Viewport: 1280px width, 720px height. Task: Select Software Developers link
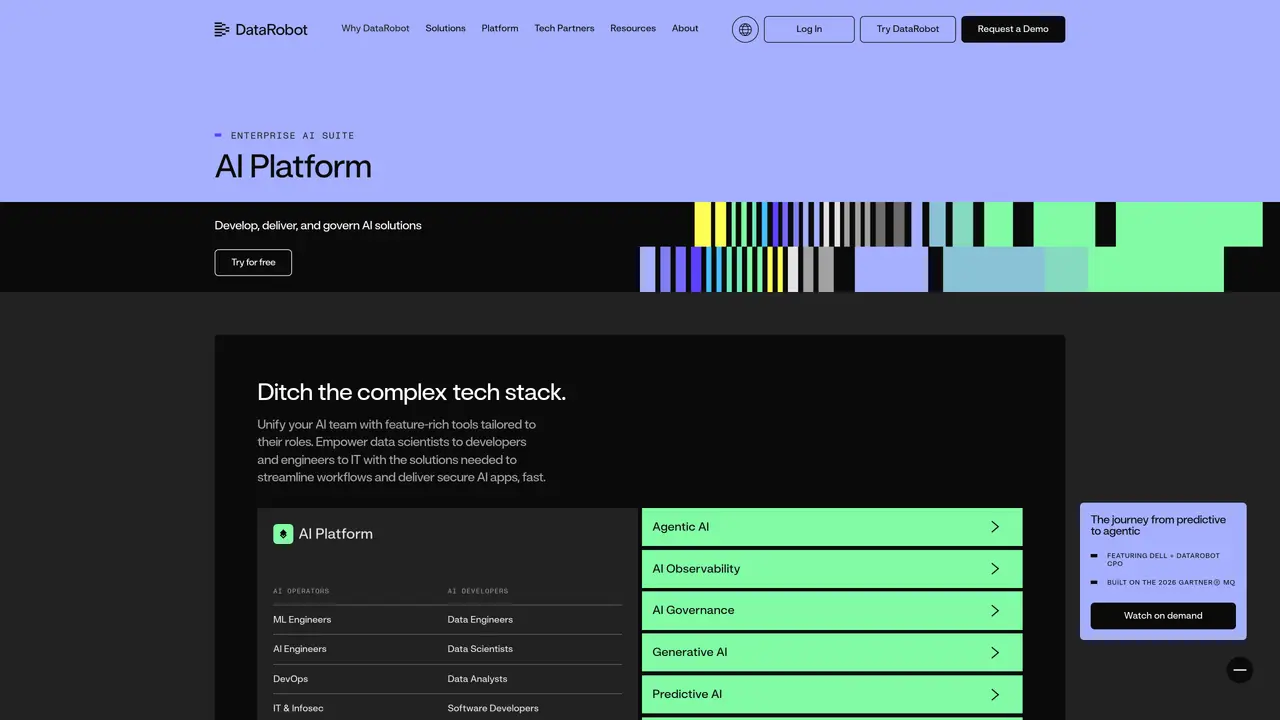493,708
